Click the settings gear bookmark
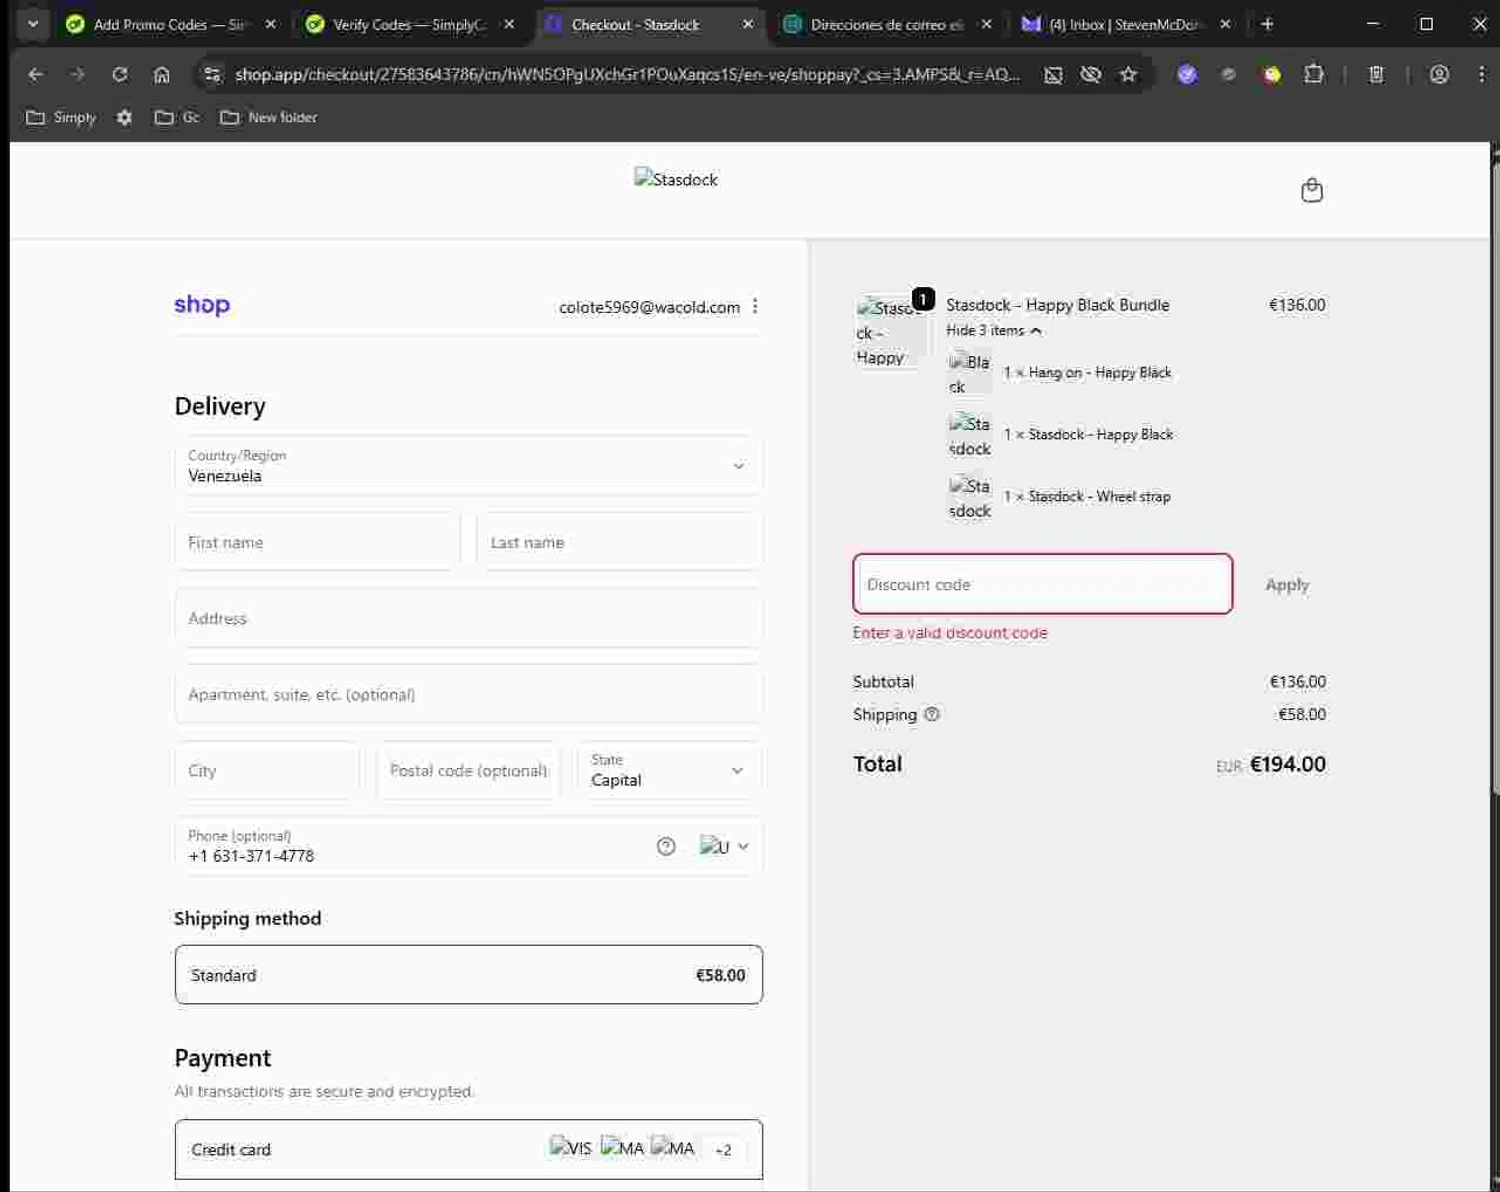The image size is (1500, 1192). [124, 117]
